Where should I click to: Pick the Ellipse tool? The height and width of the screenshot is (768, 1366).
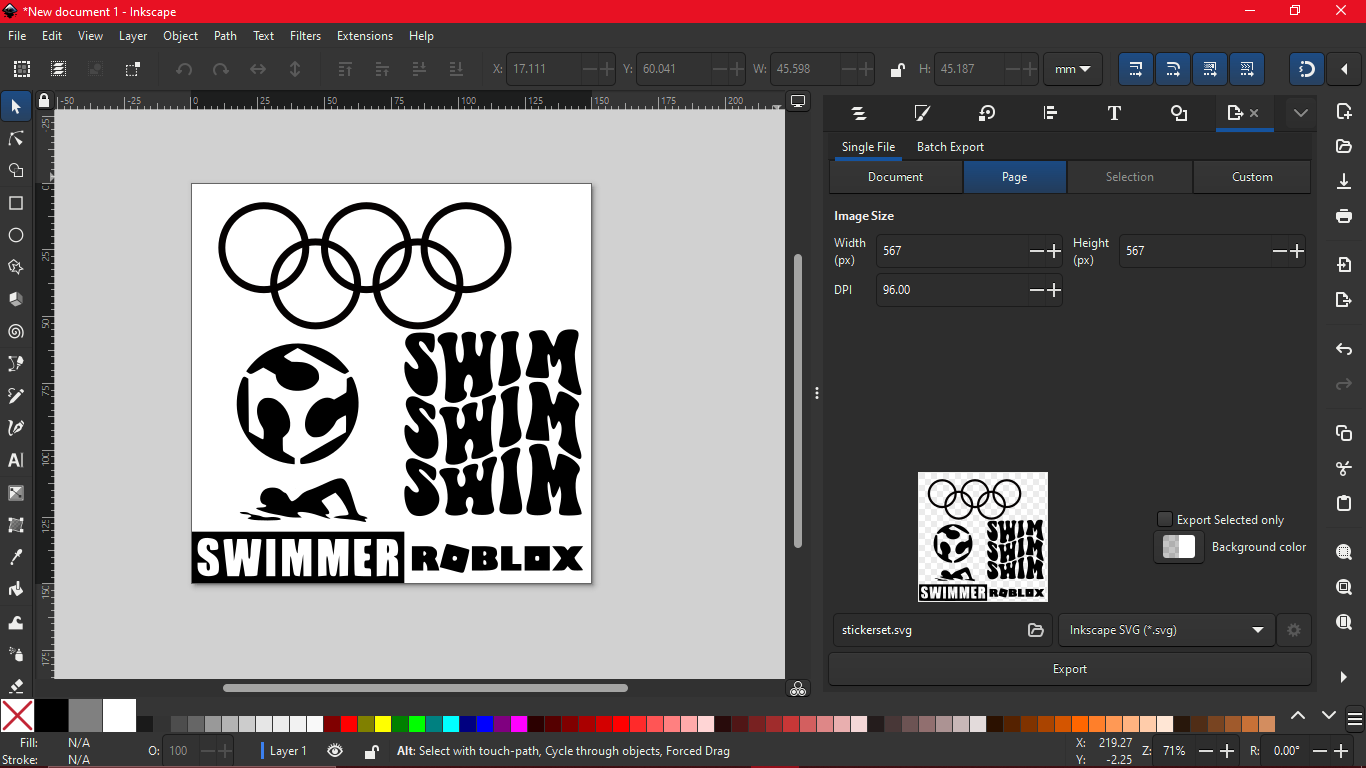pos(16,235)
